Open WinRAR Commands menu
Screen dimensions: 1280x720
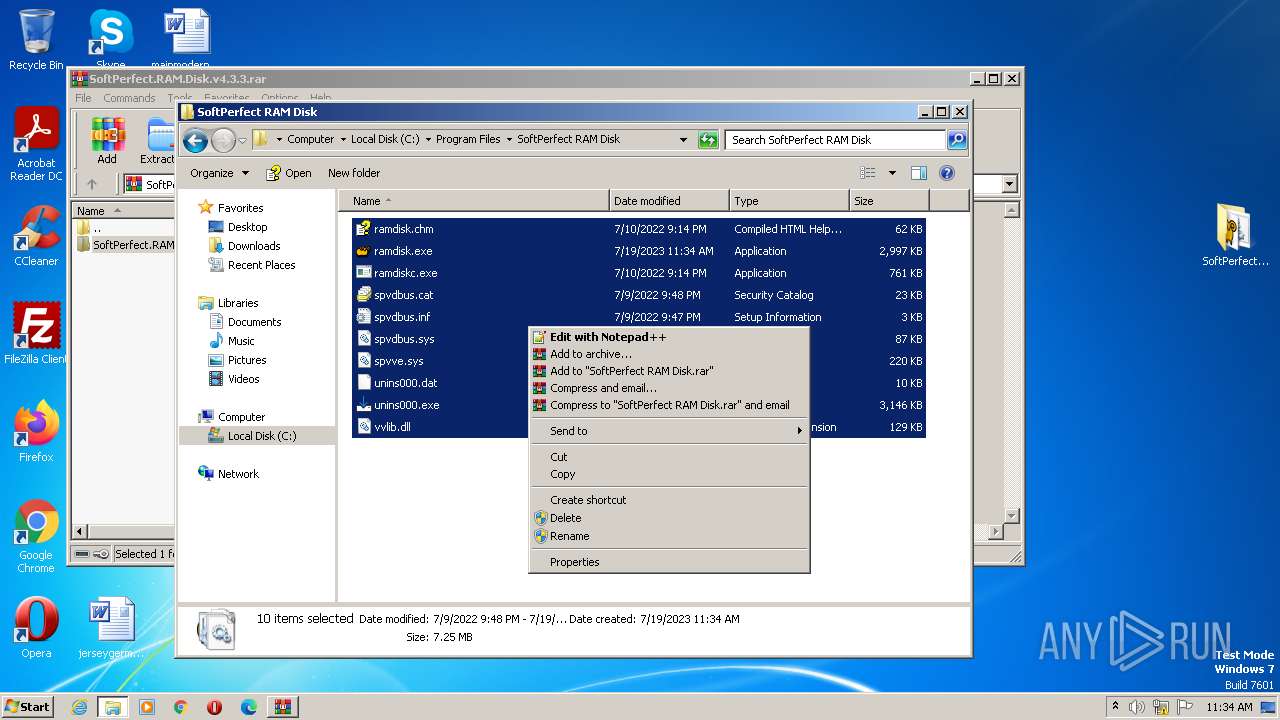[x=129, y=98]
